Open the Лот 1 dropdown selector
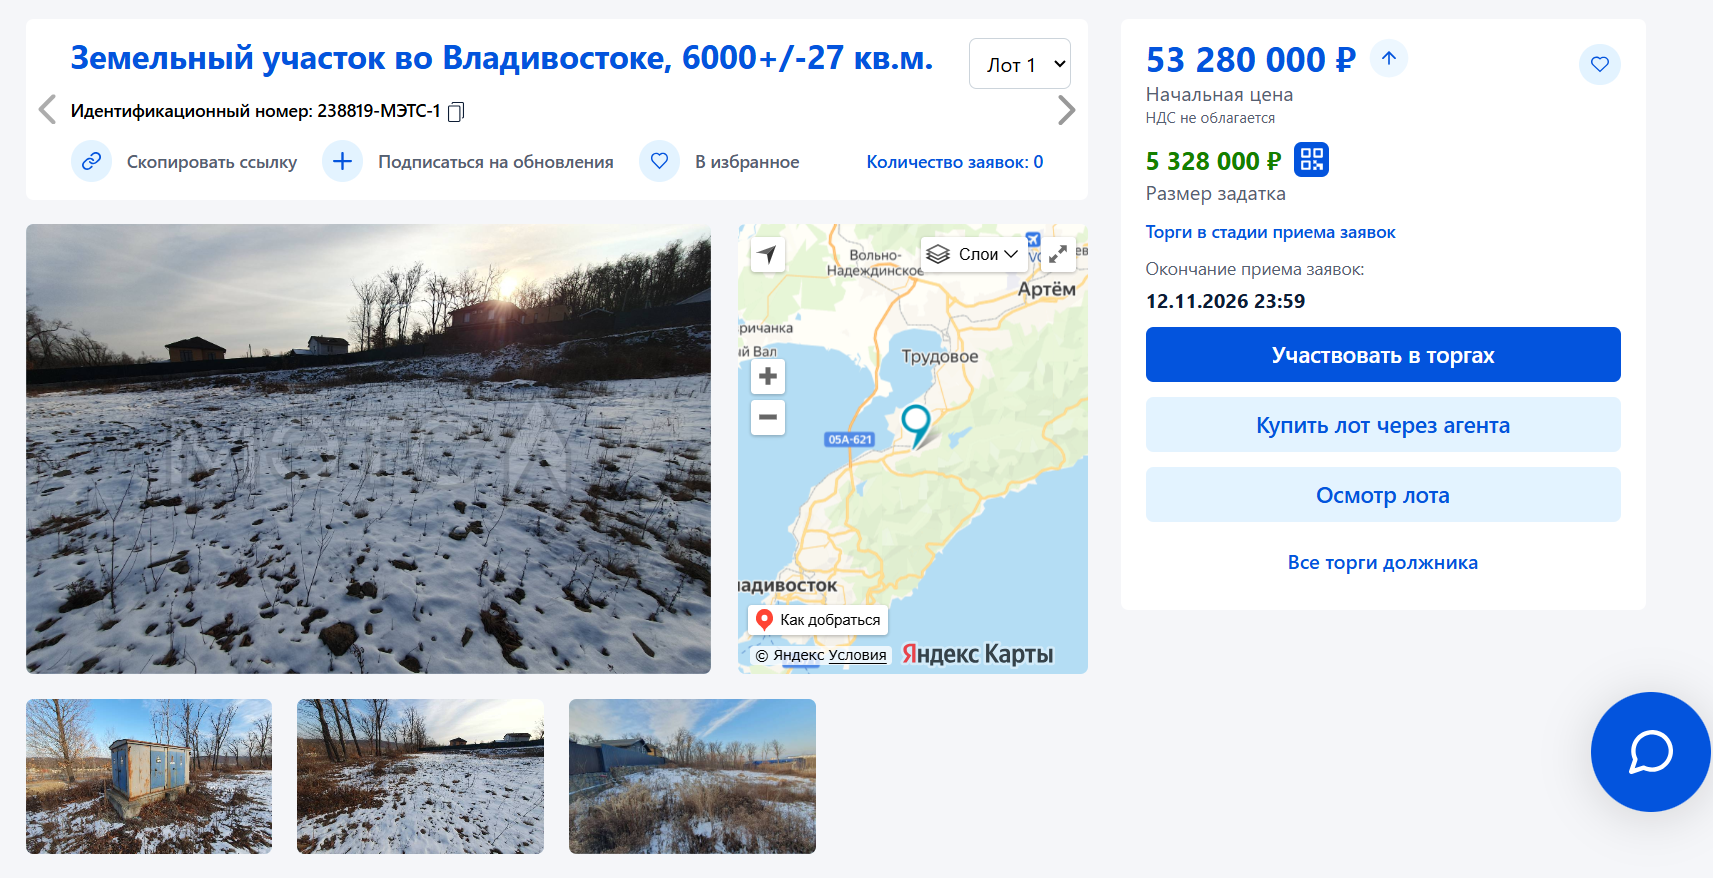 (x=1020, y=64)
